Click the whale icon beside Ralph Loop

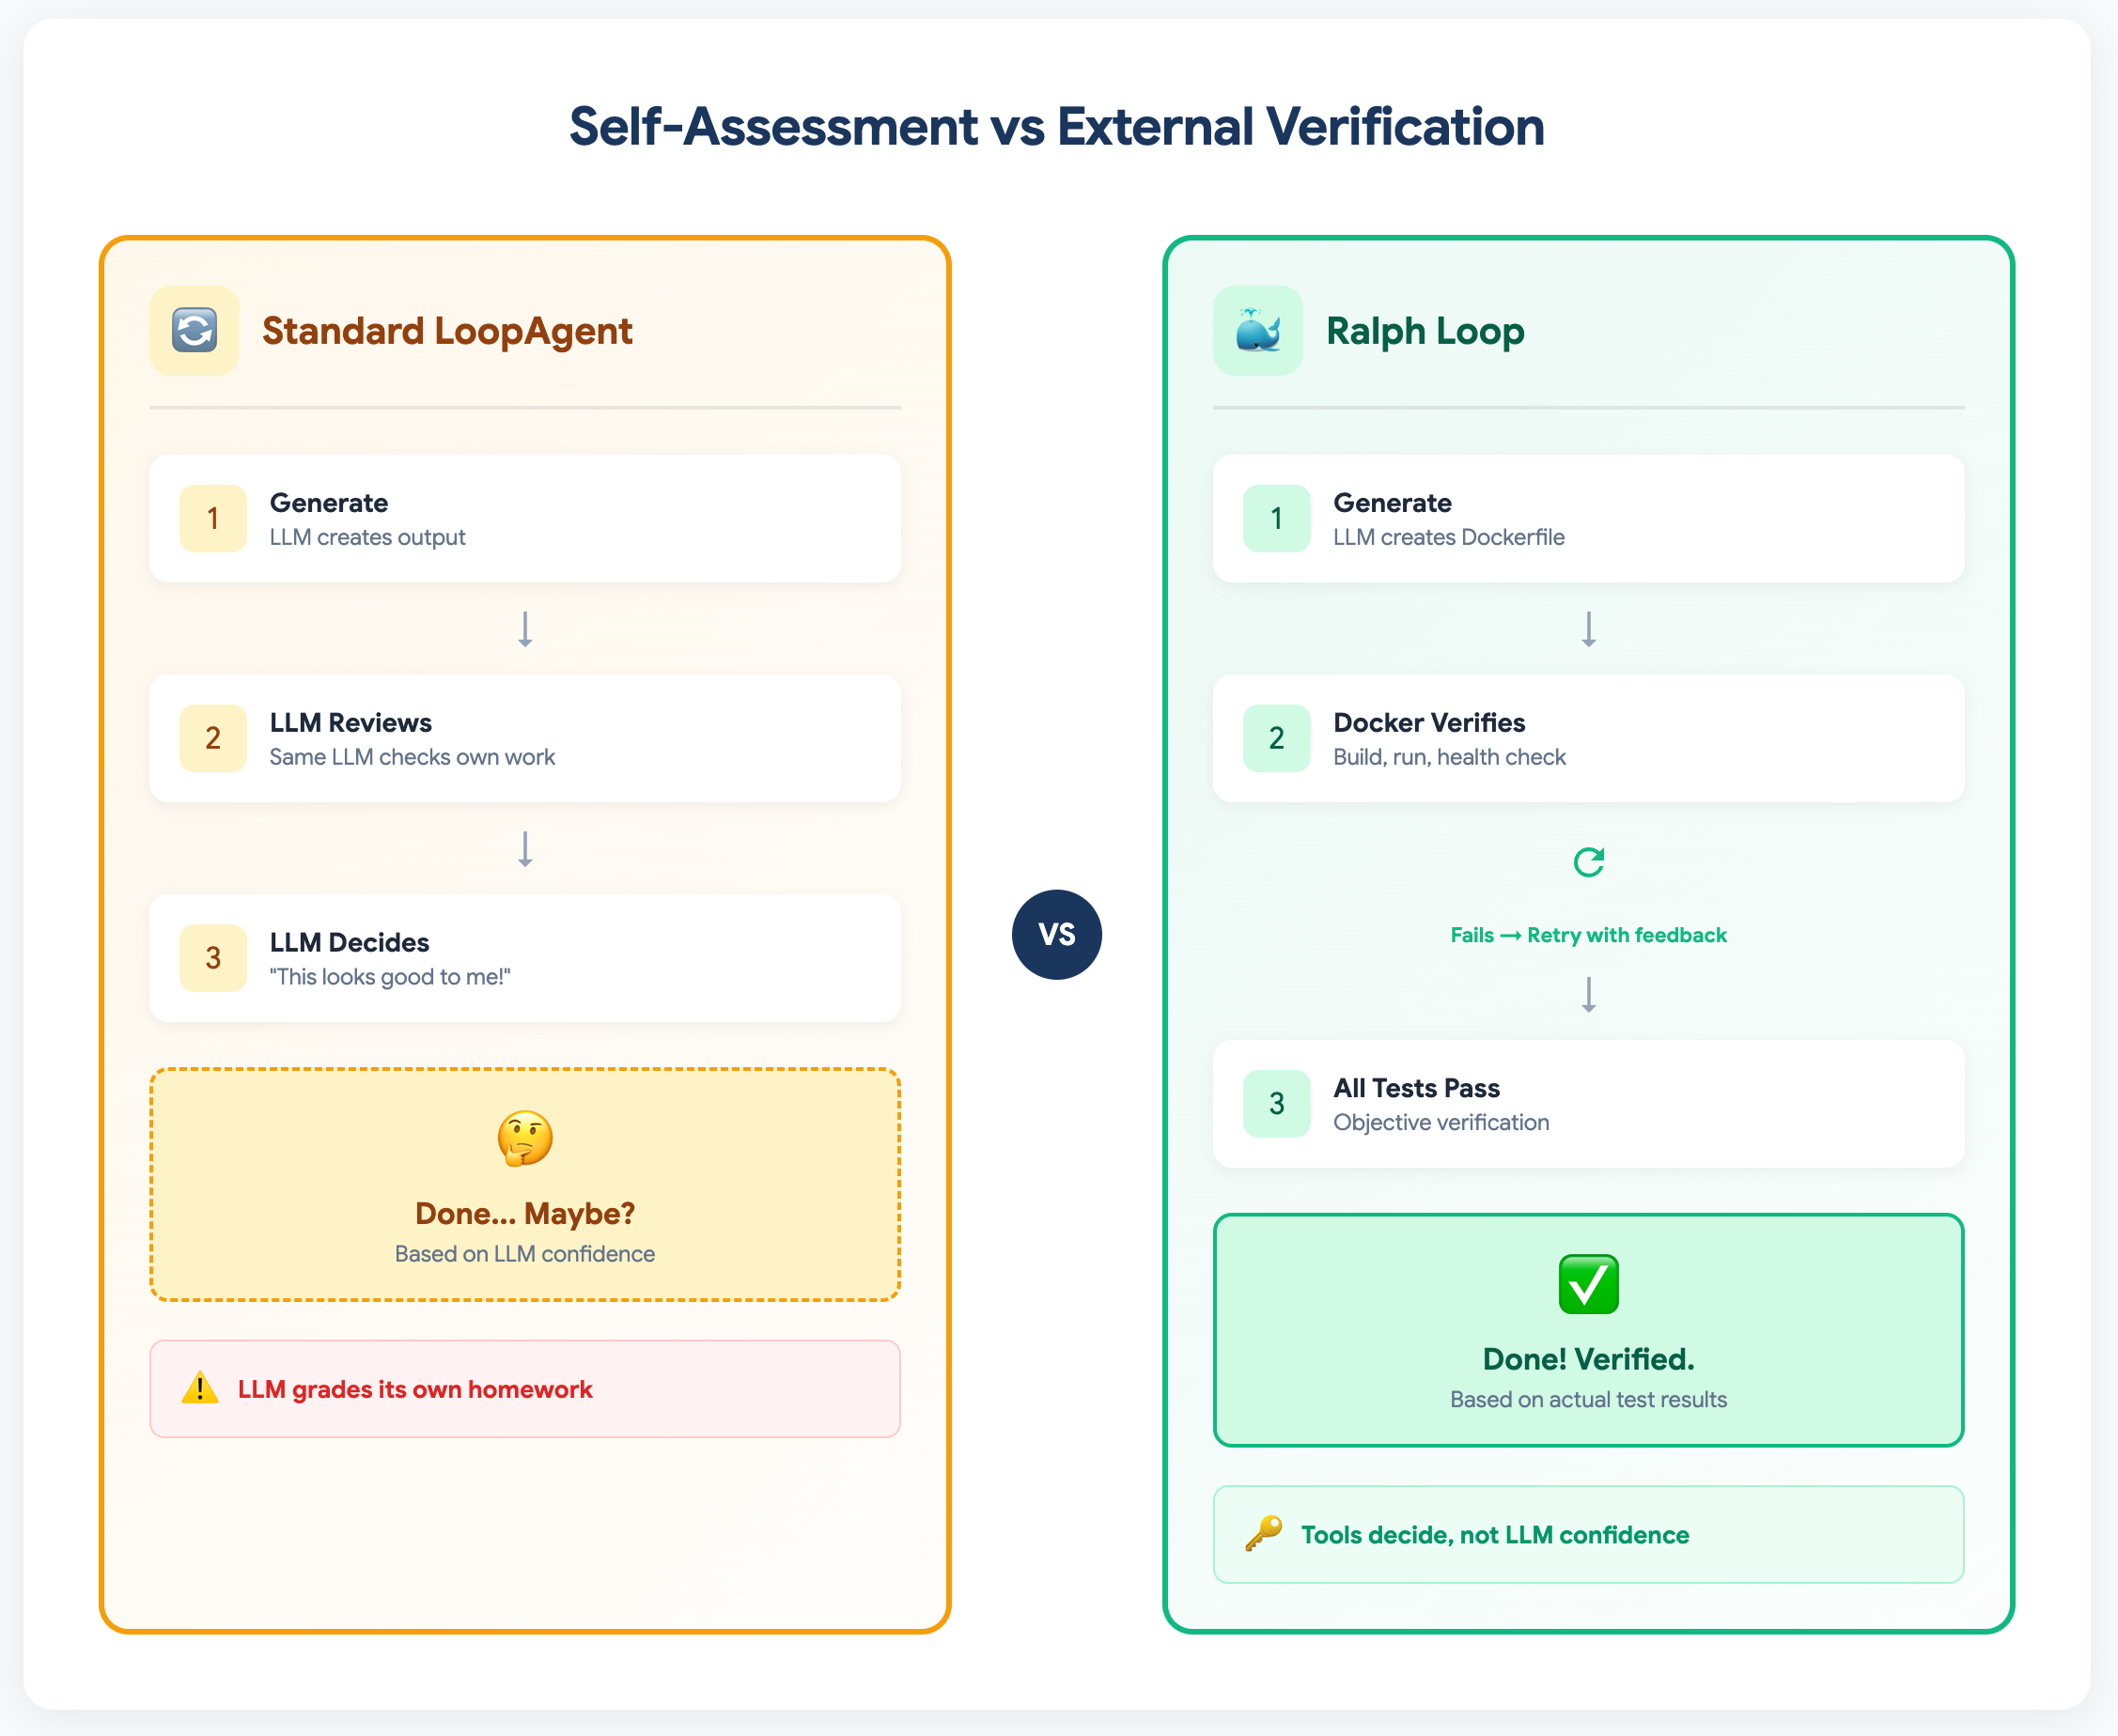click(x=1258, y=330)
